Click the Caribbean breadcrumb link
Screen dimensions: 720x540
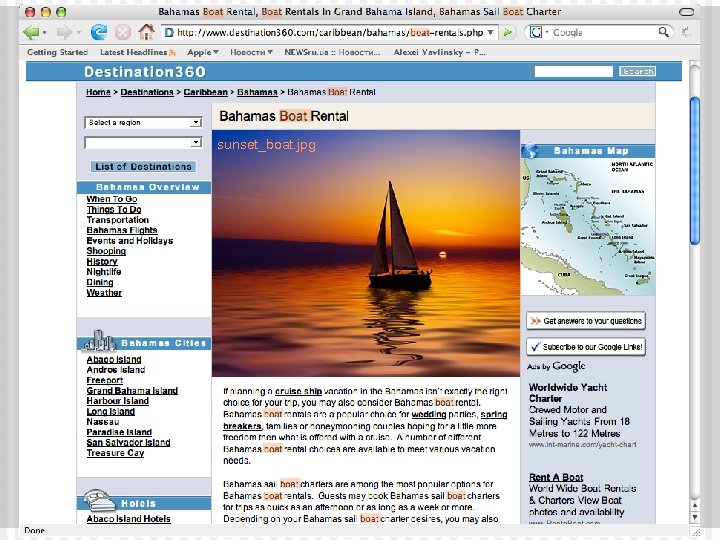click(206, 92)
